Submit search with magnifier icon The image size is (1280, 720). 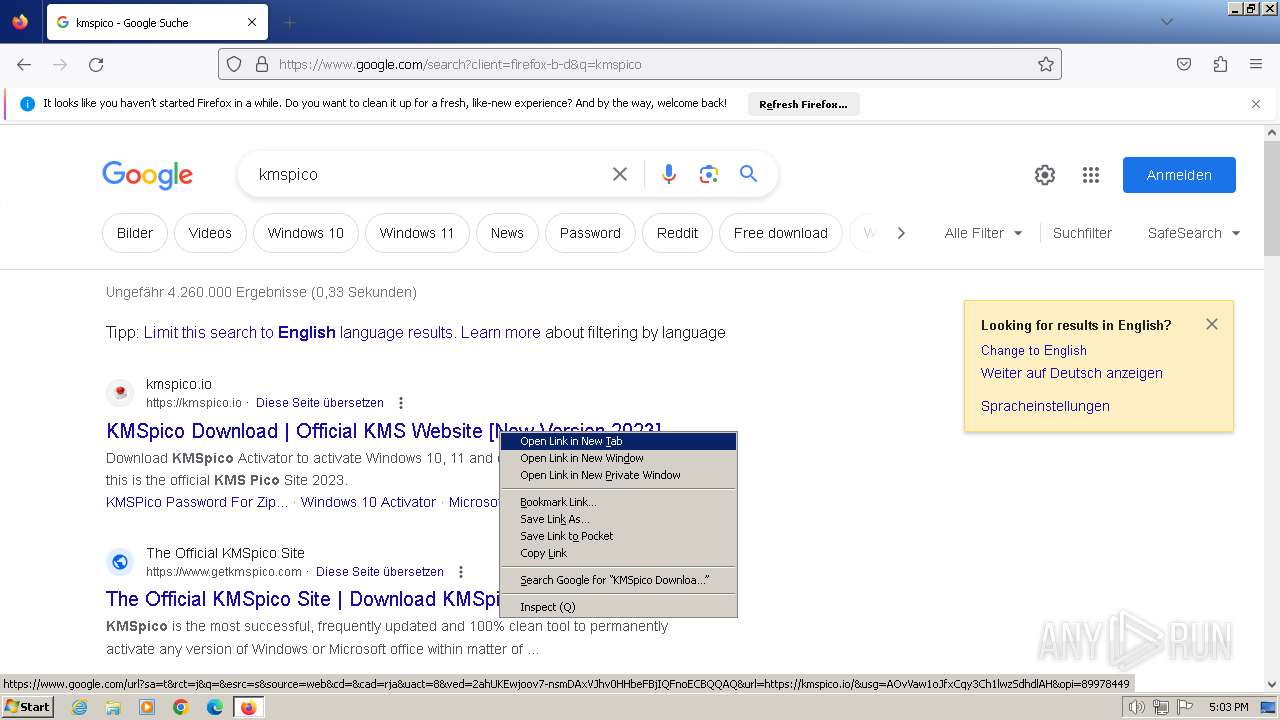point(748,174)
